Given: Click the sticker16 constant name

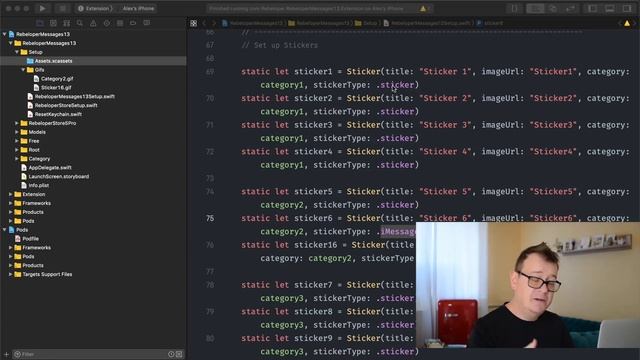Looking at the screenshot, I should [316, 245].
